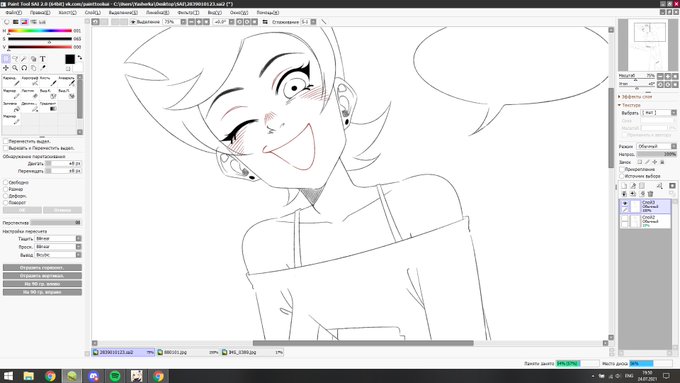The image size is (680, 383).
Task: Choose the Акварель watercolor brush
Action: point(66,81)
